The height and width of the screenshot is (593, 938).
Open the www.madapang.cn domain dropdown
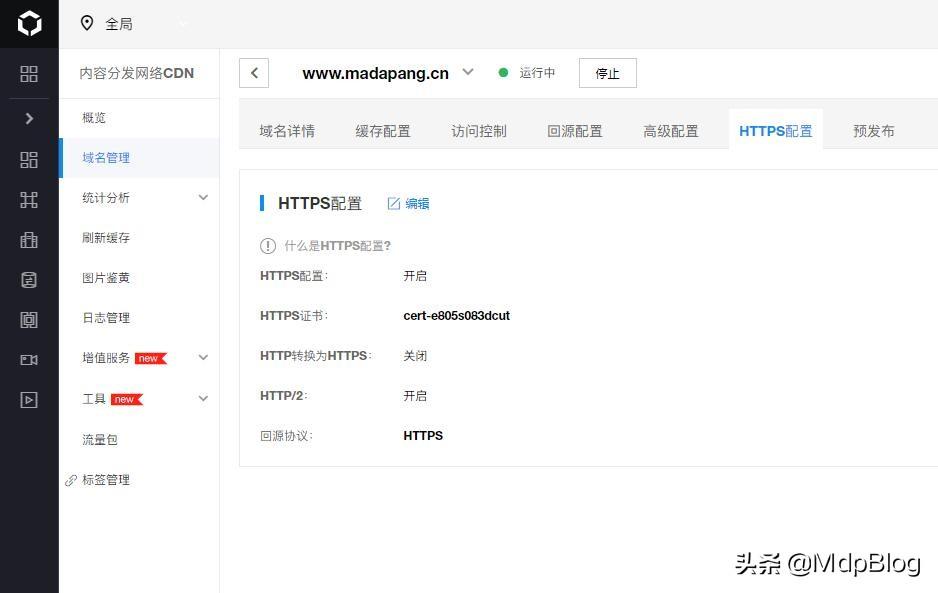click(x=468, y=72)
